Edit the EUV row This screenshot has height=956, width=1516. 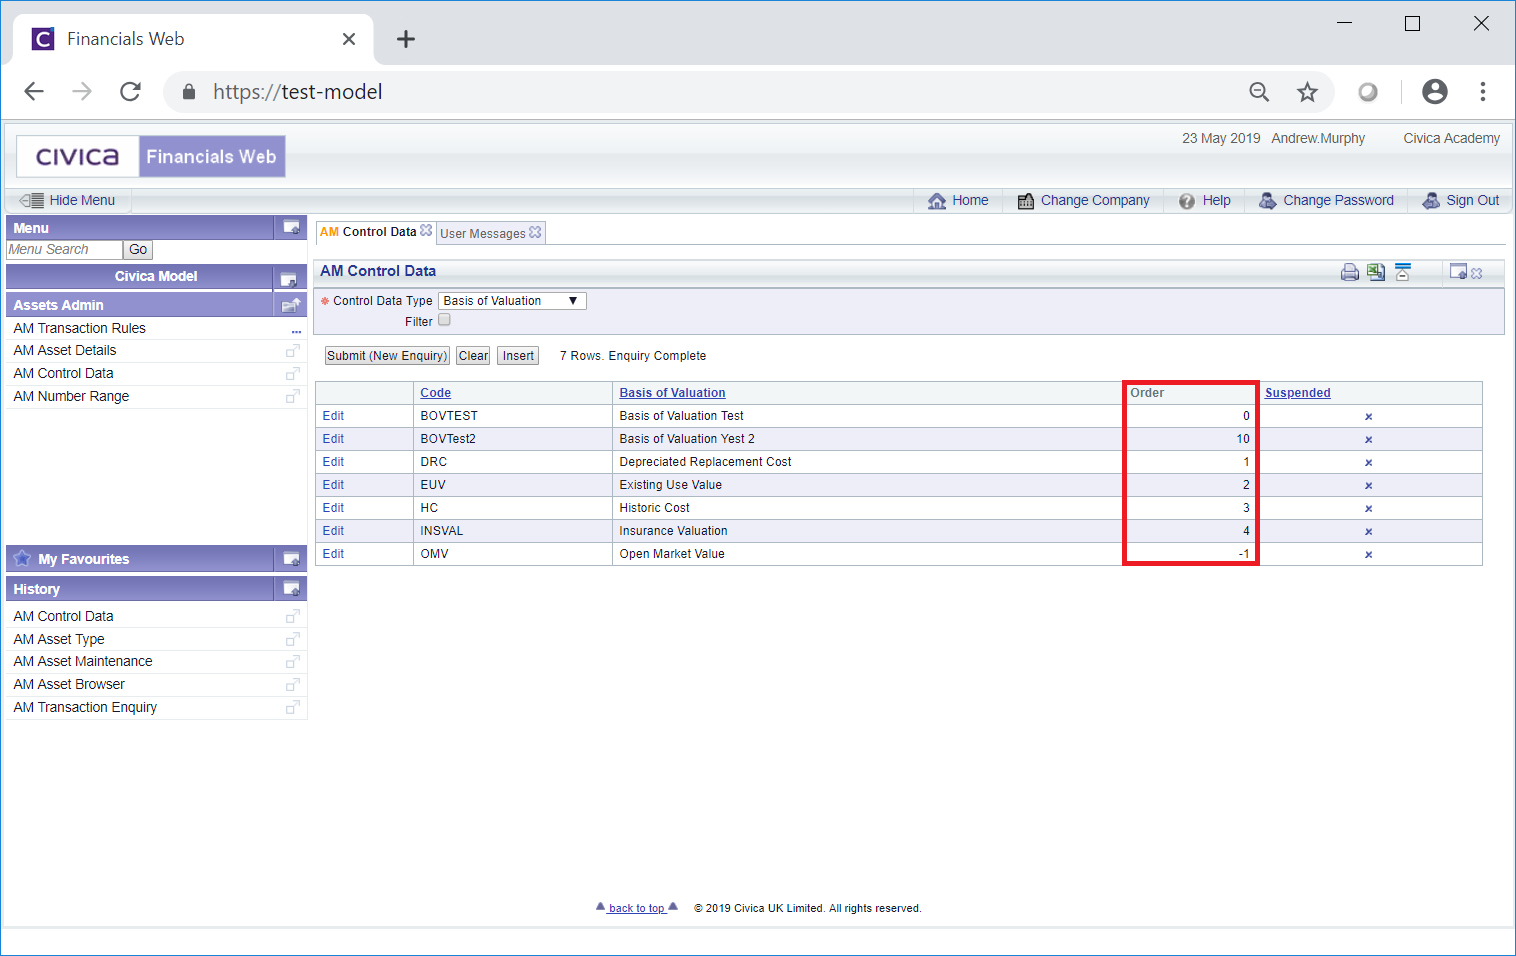pyautogui.click(x=333, y=485)
